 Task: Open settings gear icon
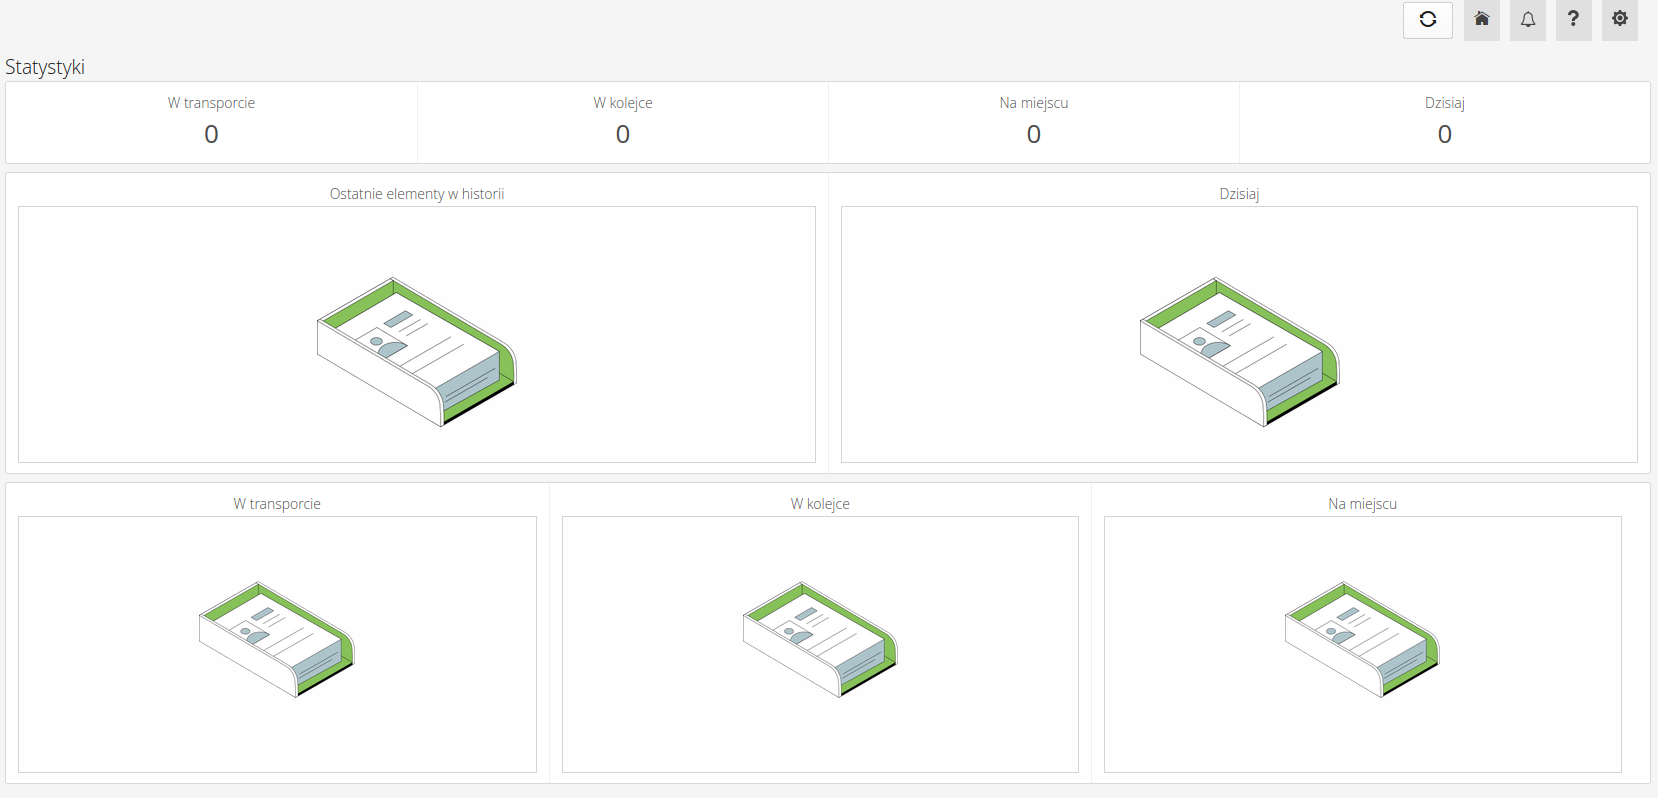click(1619, 20)
